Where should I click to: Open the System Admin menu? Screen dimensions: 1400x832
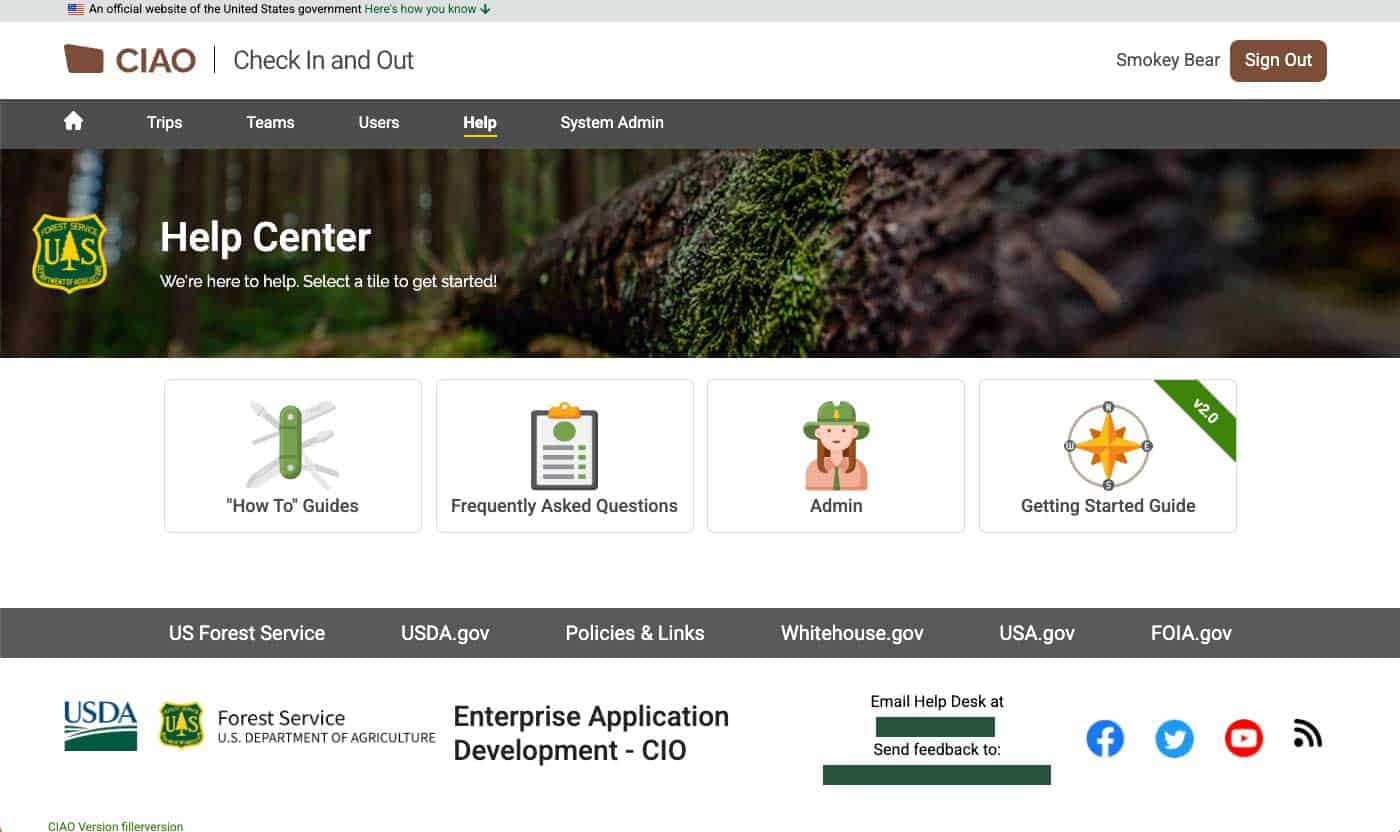611,122
